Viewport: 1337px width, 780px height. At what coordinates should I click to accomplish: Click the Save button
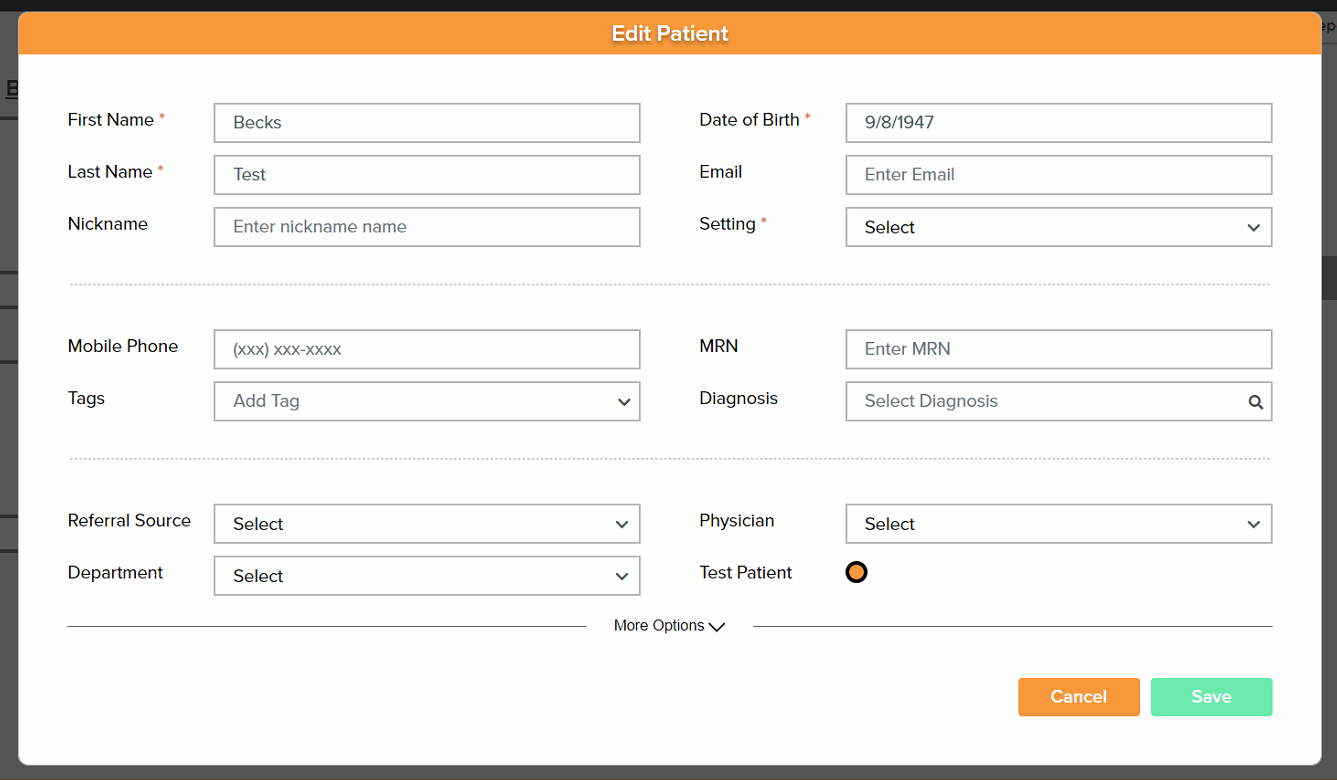1211,697
